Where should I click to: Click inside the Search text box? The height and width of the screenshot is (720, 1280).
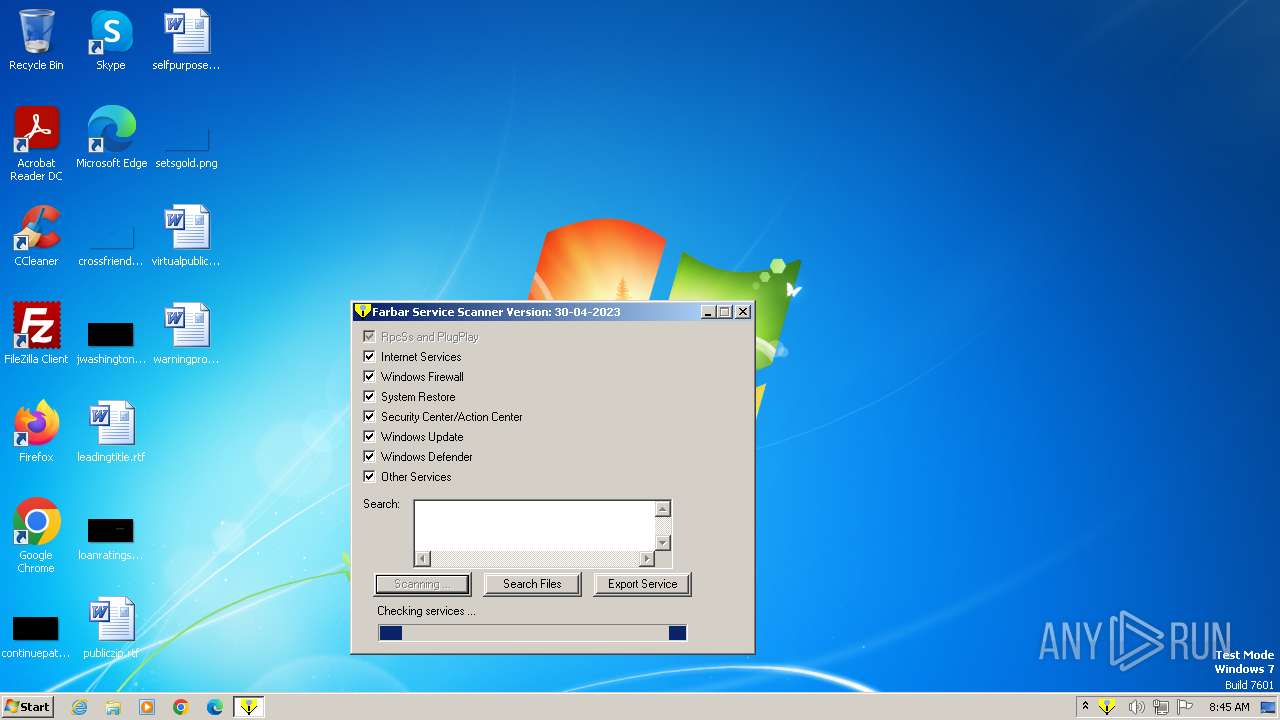534,525
